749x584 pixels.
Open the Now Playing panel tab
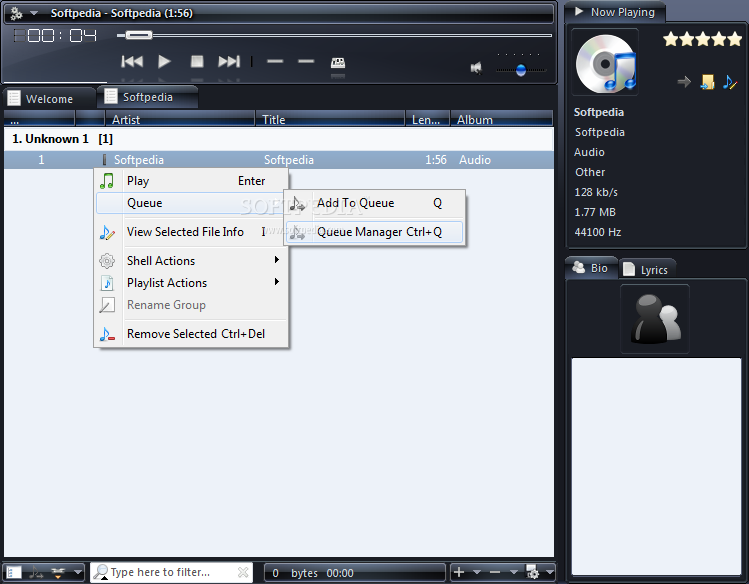click(615, 12)
